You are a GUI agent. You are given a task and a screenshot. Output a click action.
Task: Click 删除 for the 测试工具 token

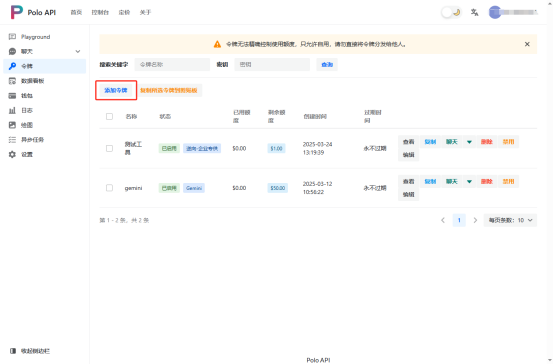[x=487, y=142]
